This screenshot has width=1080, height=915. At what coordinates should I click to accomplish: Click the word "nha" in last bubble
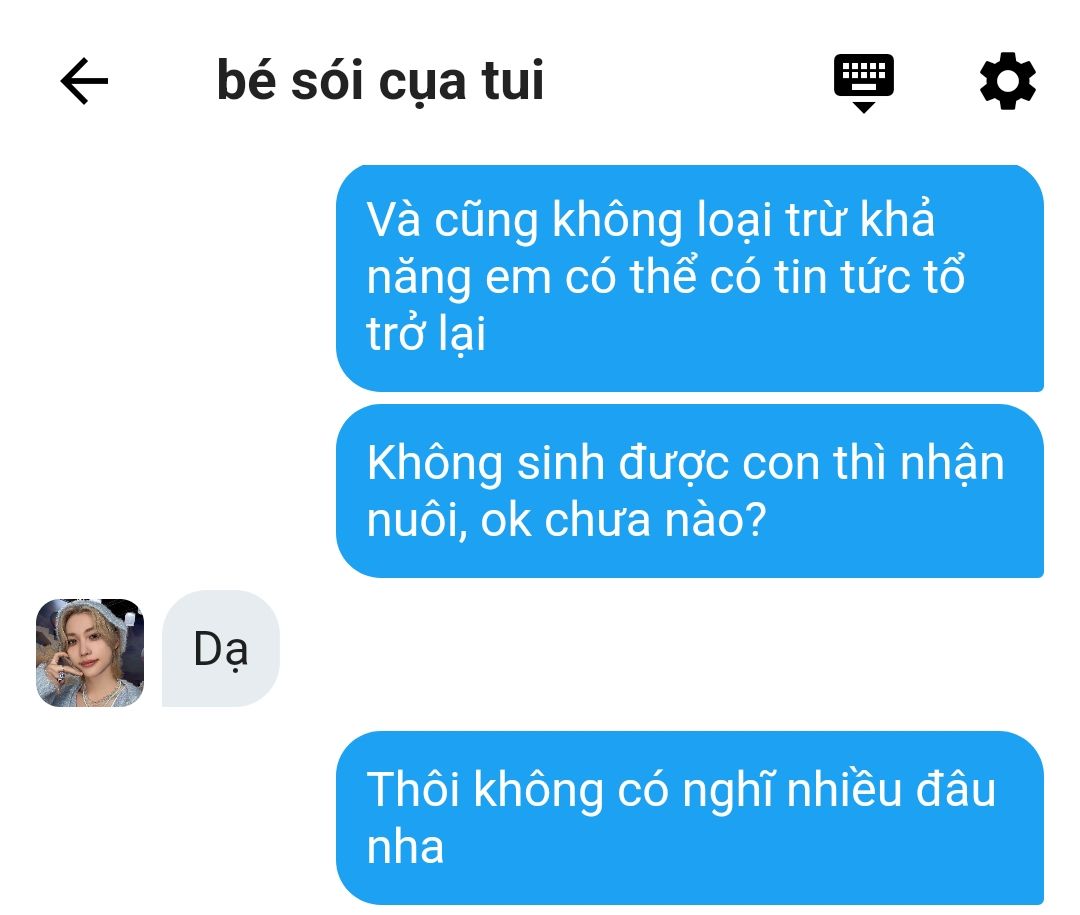pos(405,847)
